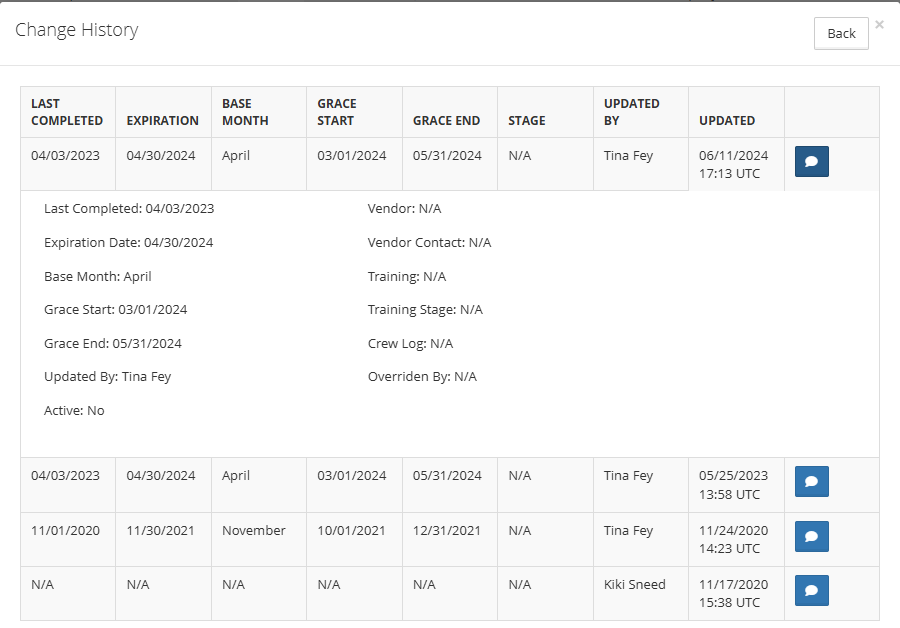Select the November base month row

pos(450,540)
